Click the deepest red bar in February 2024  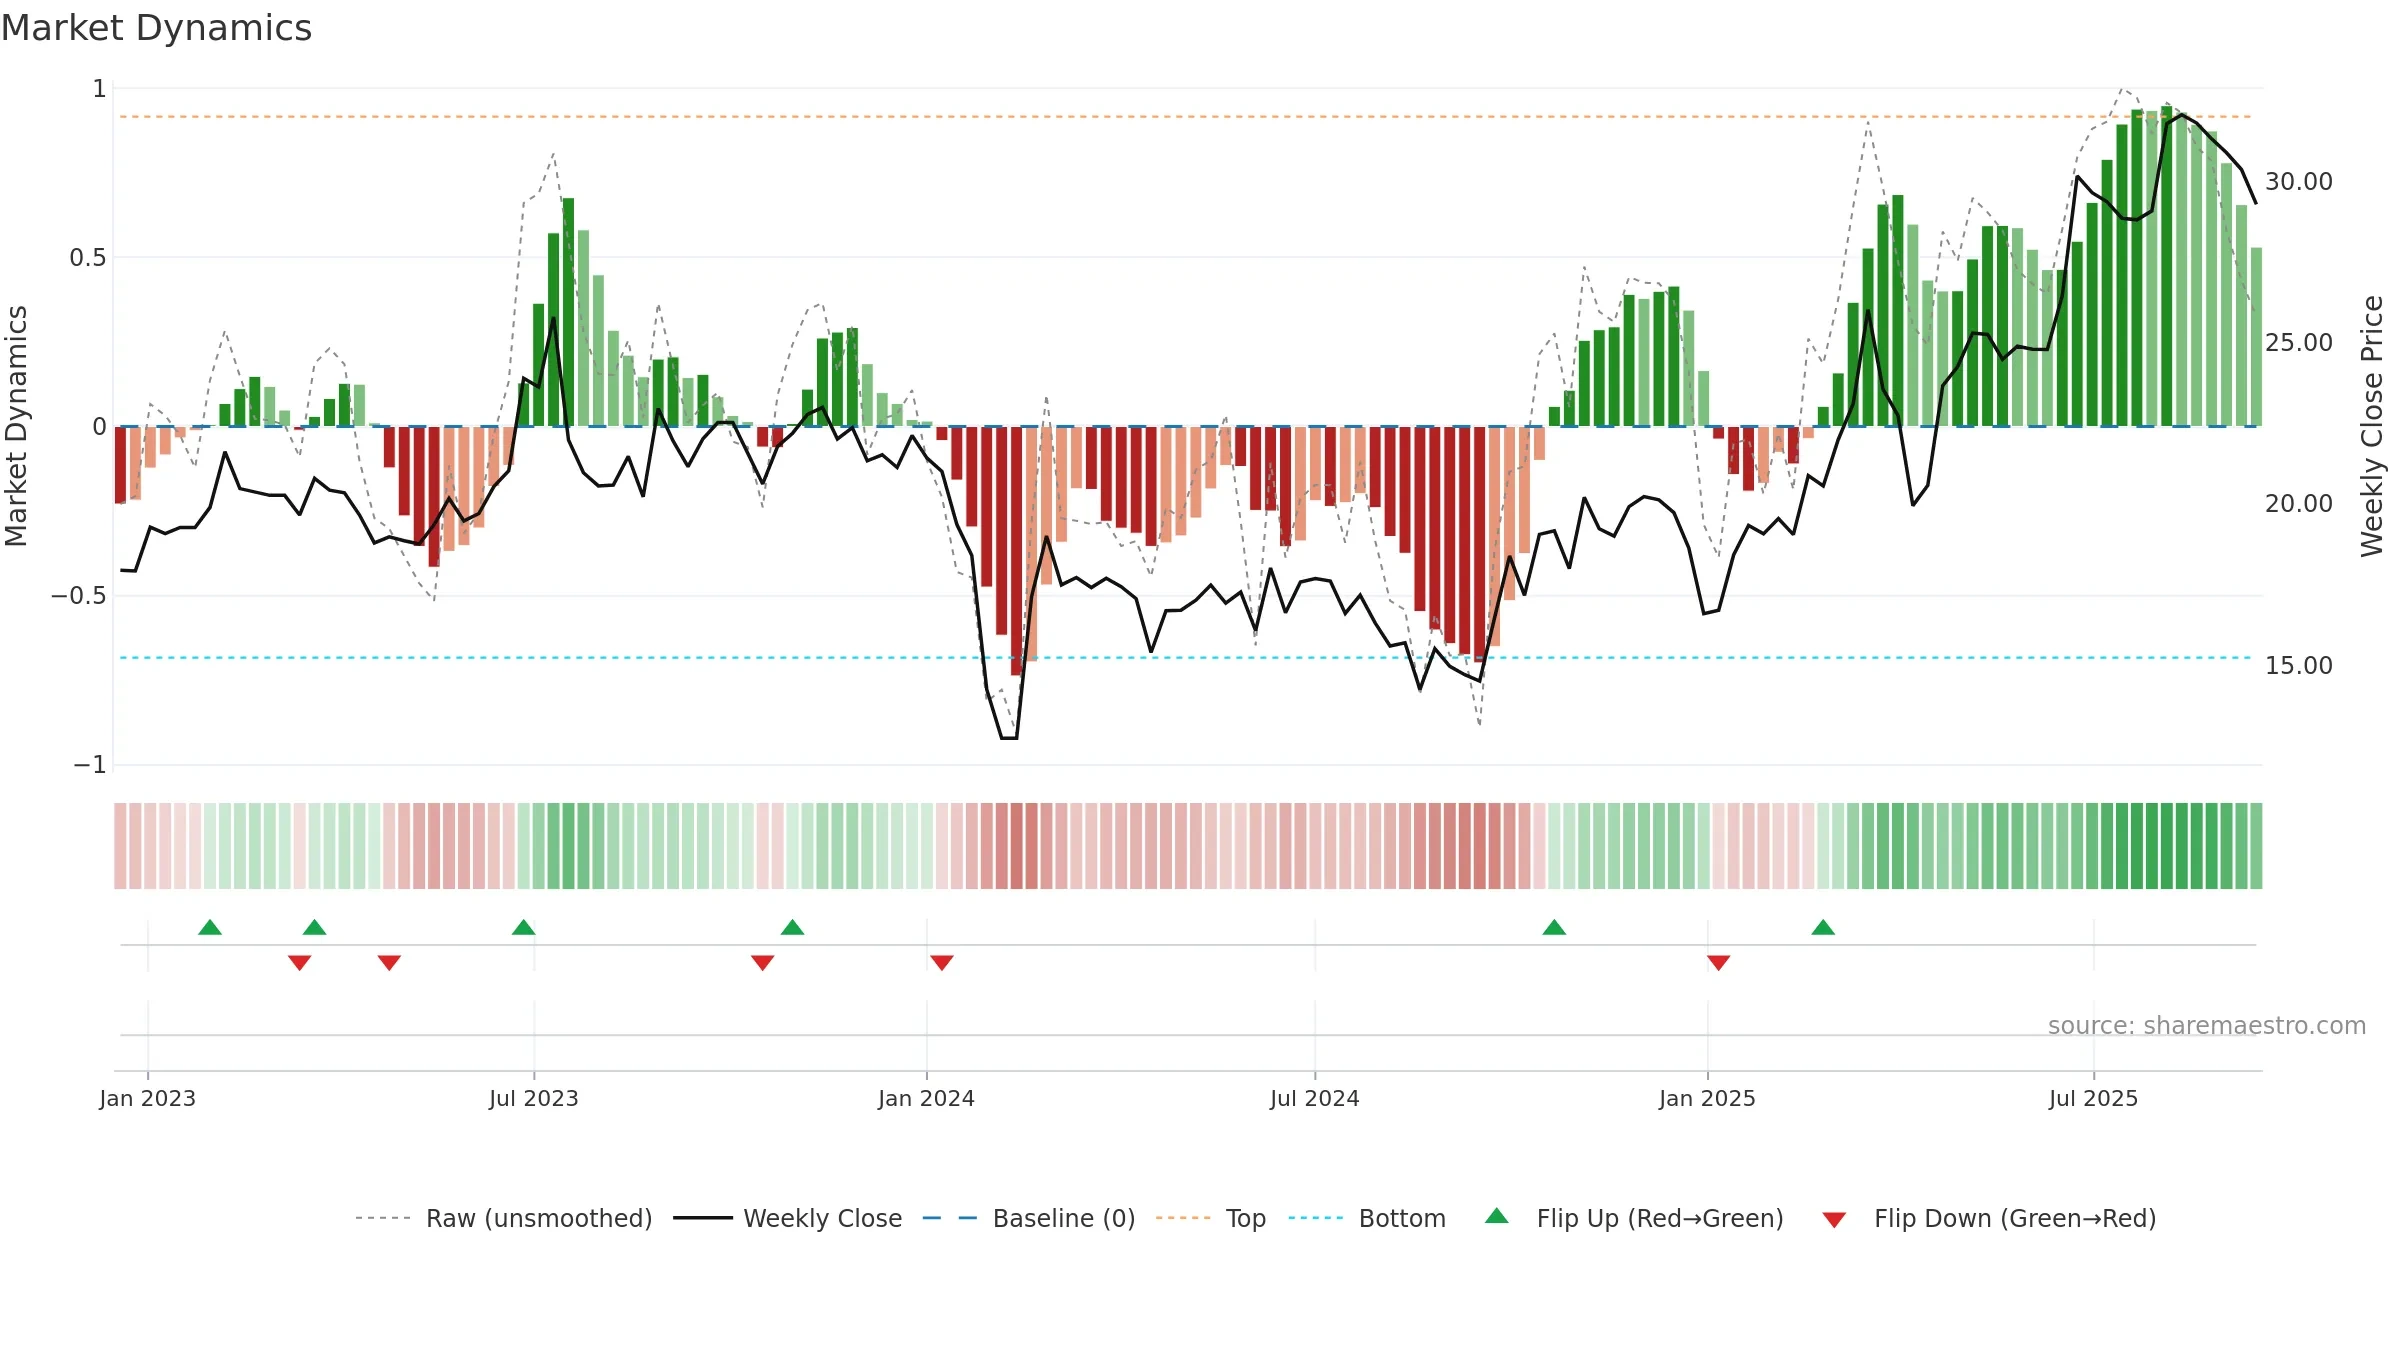click(1016, 551)
